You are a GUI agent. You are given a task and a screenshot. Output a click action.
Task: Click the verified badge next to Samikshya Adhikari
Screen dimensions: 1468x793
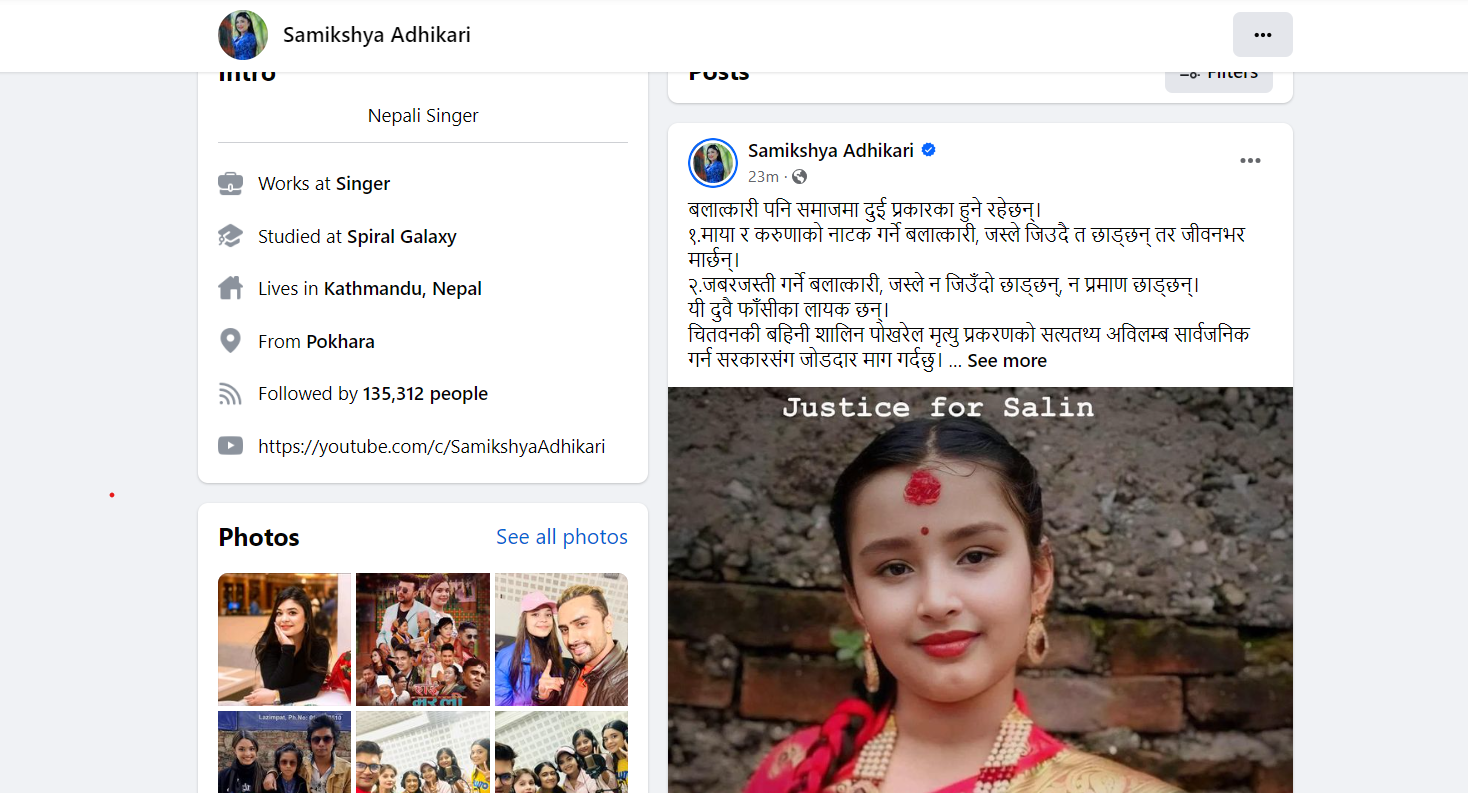tap(928, 150)
